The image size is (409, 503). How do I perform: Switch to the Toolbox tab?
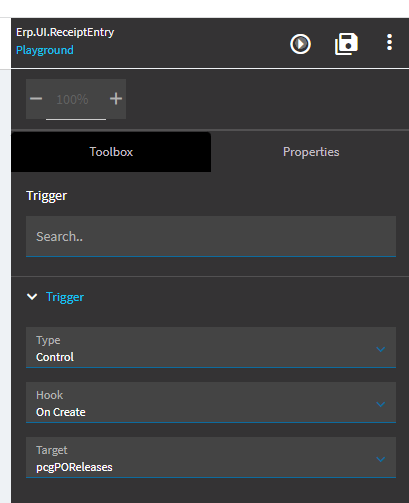[111, 152]
